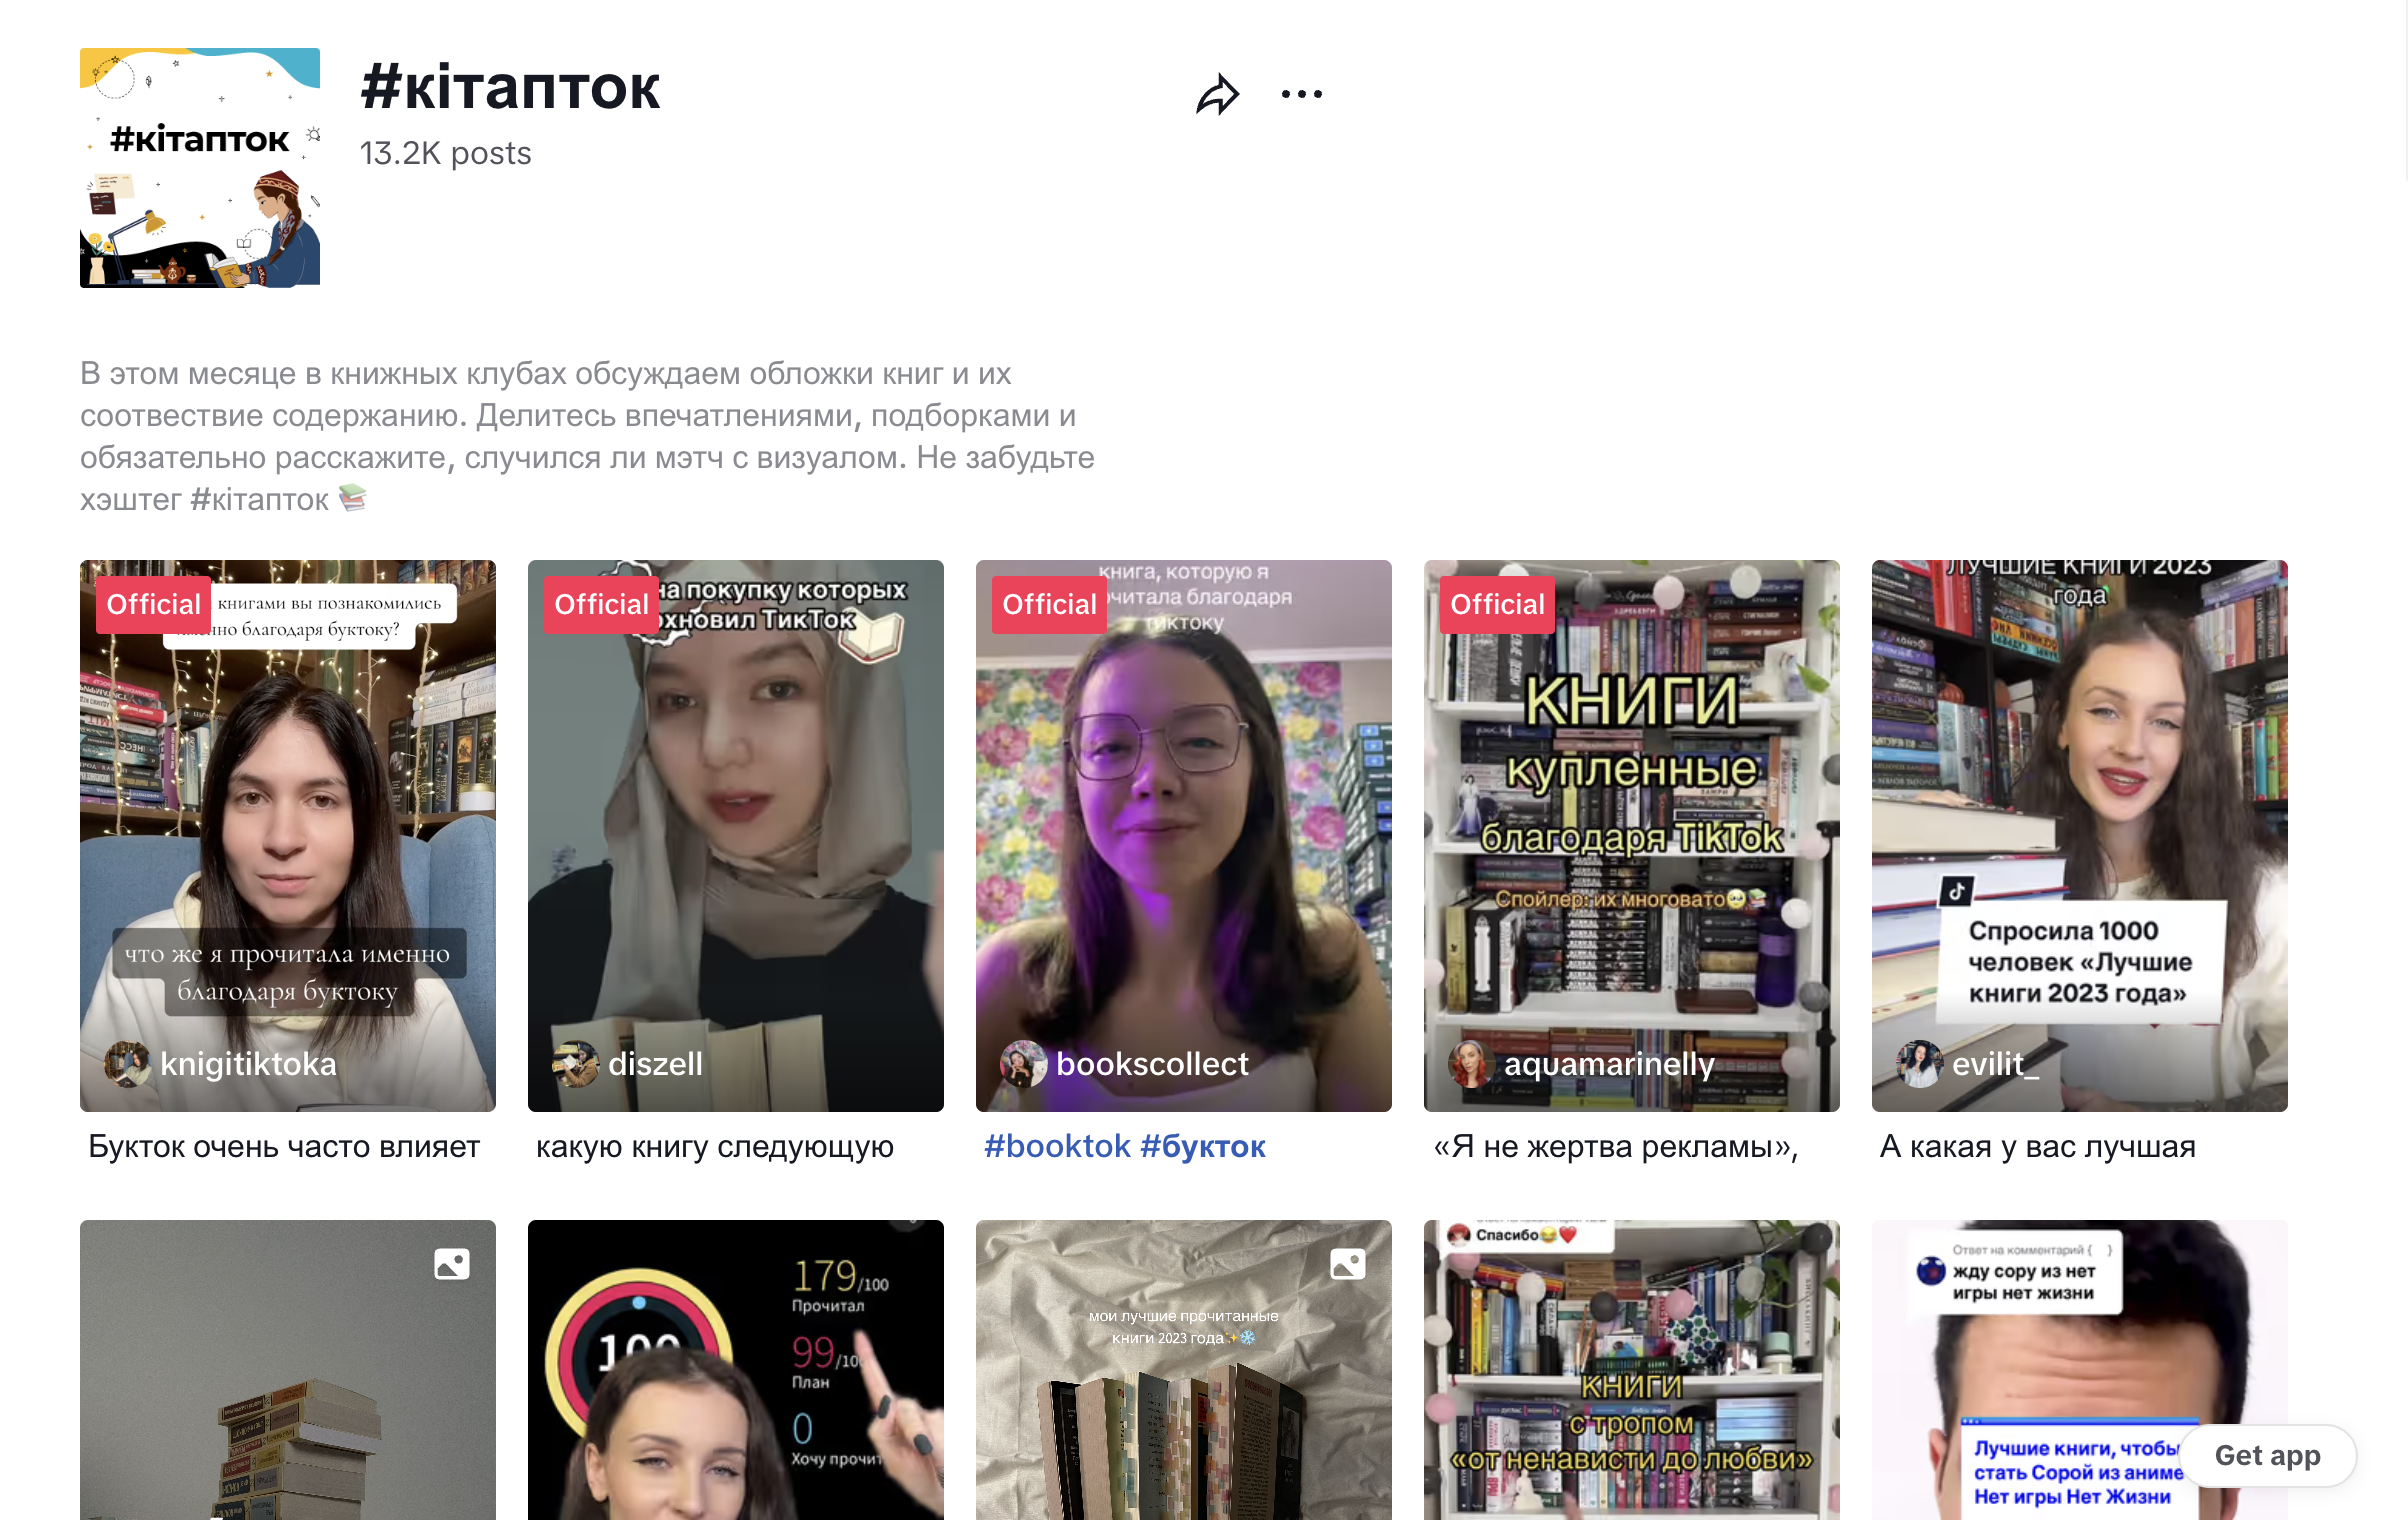This screenshot has width=2408, height=1520.
Task: Click caption 'А какая у вас лучшая'
Action: 2038,1146
